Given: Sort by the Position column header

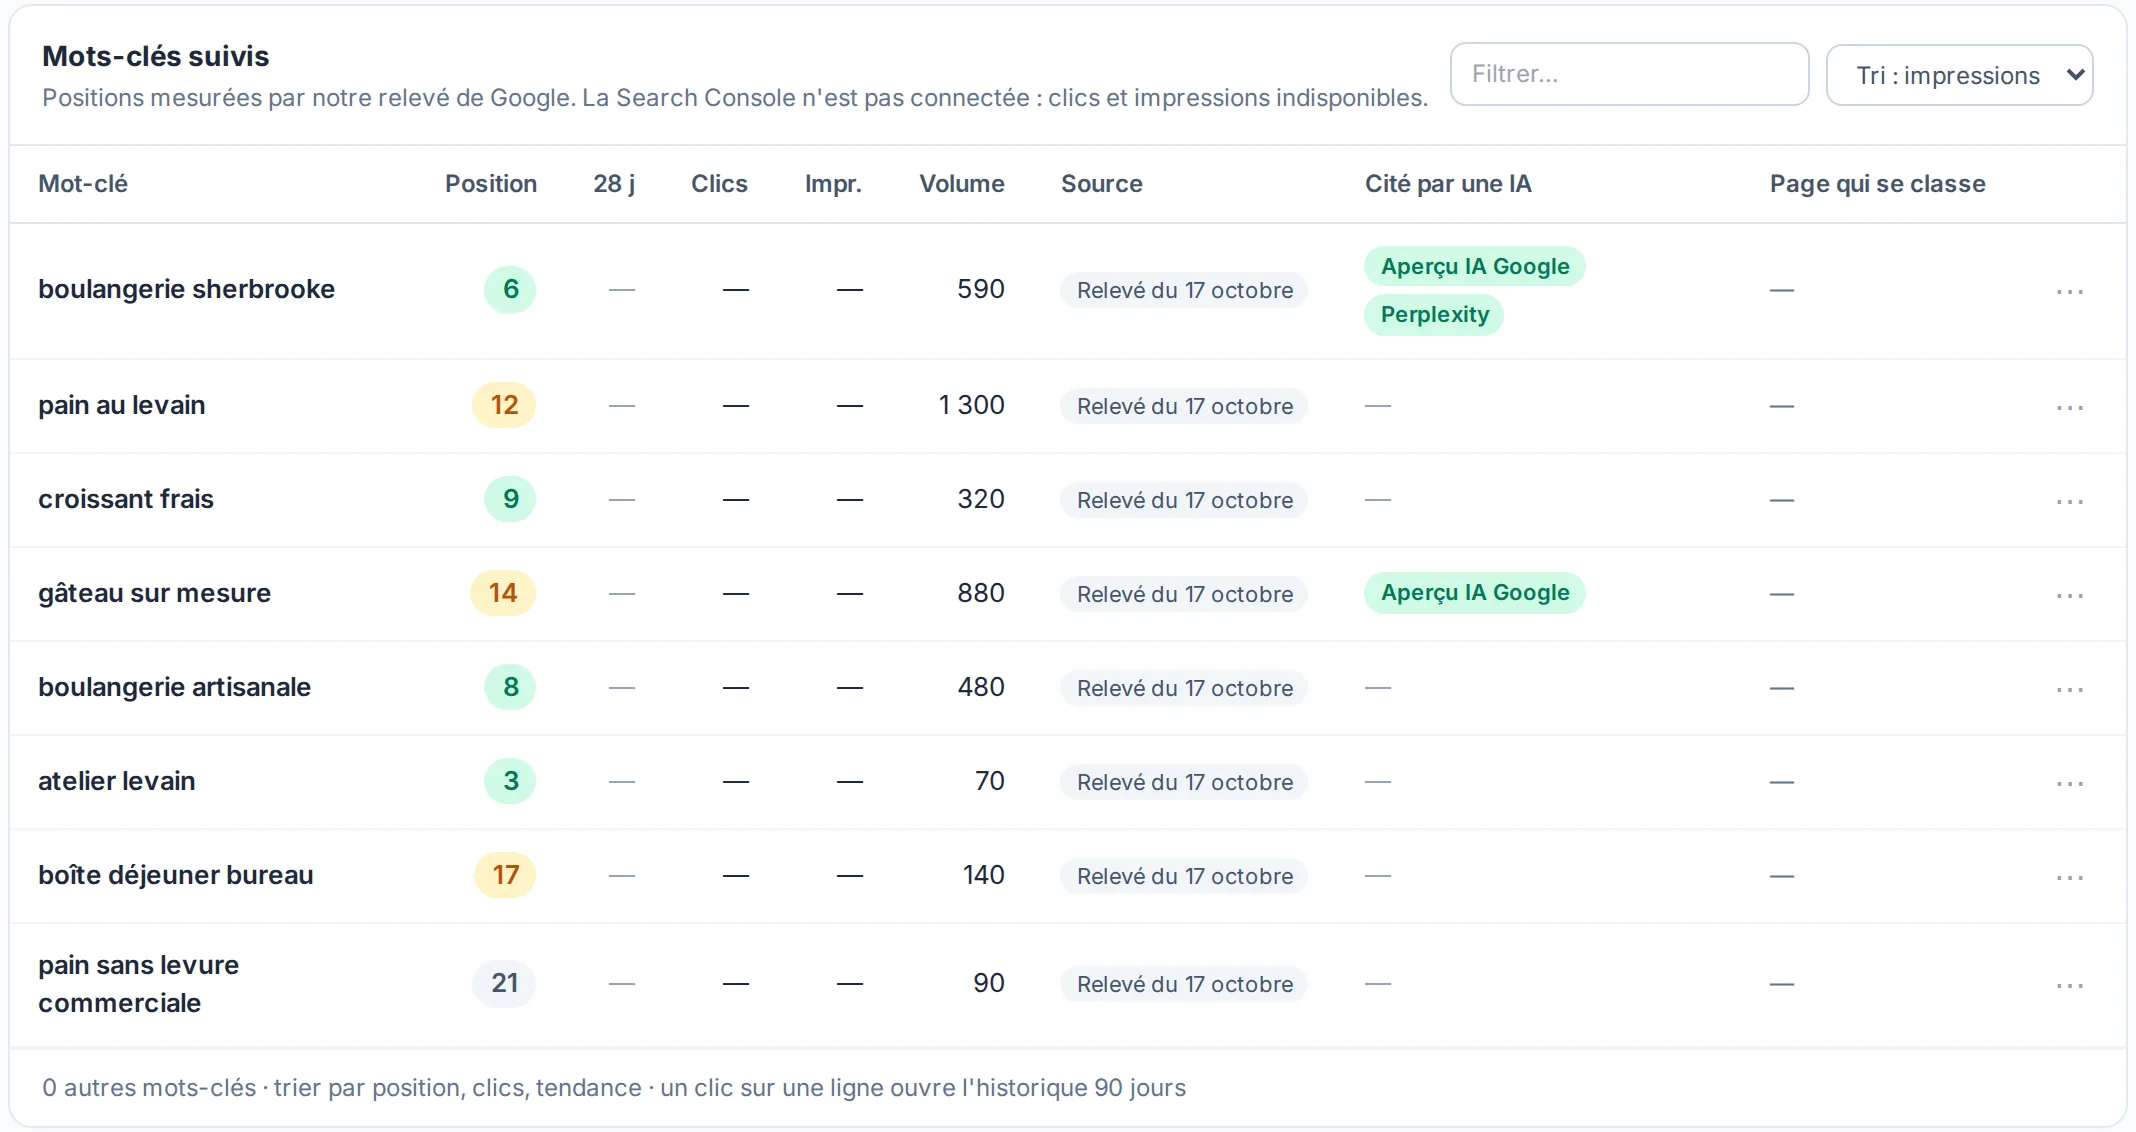Looking at the screenshot, I should coord(490,184).
